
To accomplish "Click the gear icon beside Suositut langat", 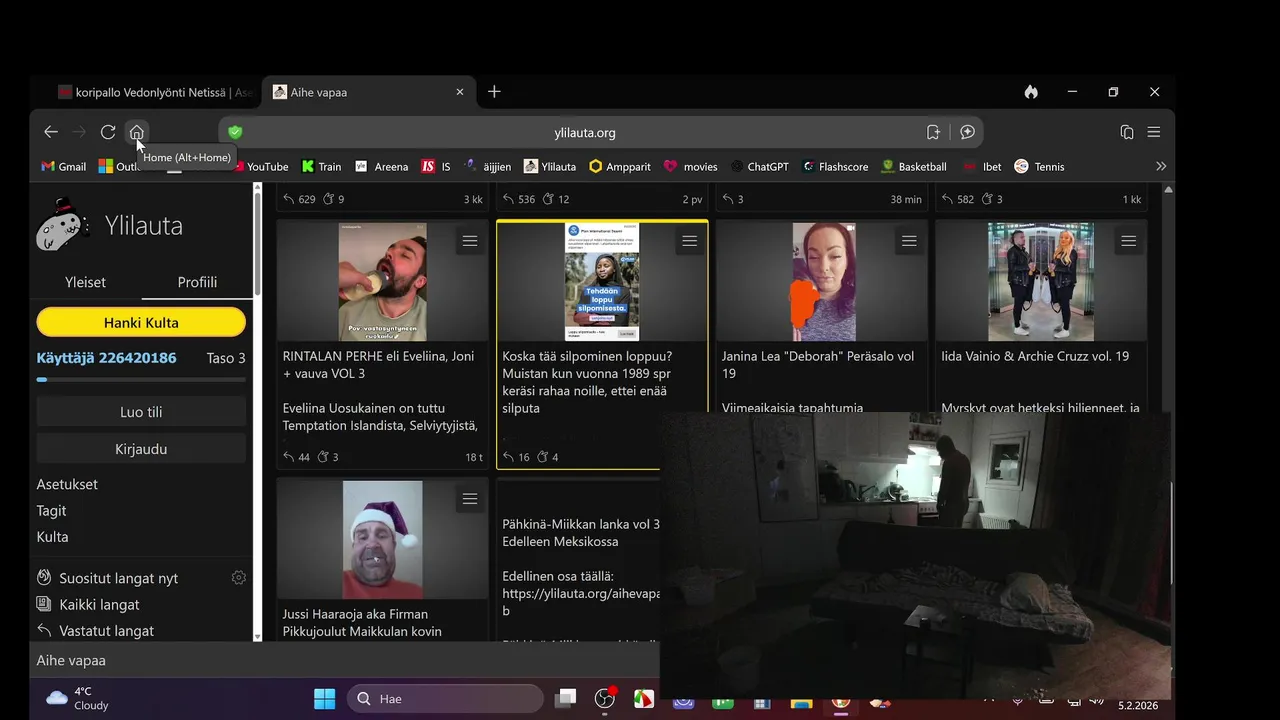I will click(238, 578).
